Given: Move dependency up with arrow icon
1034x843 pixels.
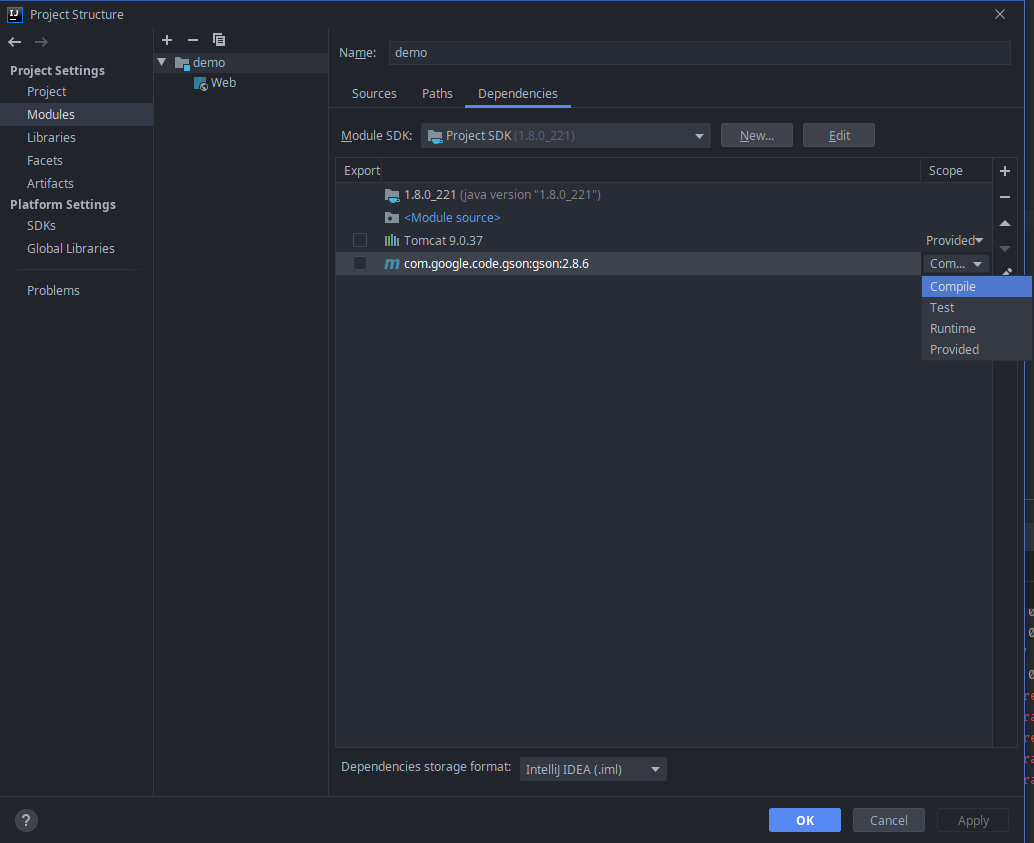Looking at the screenshot, I should (x=1005, y=223).
